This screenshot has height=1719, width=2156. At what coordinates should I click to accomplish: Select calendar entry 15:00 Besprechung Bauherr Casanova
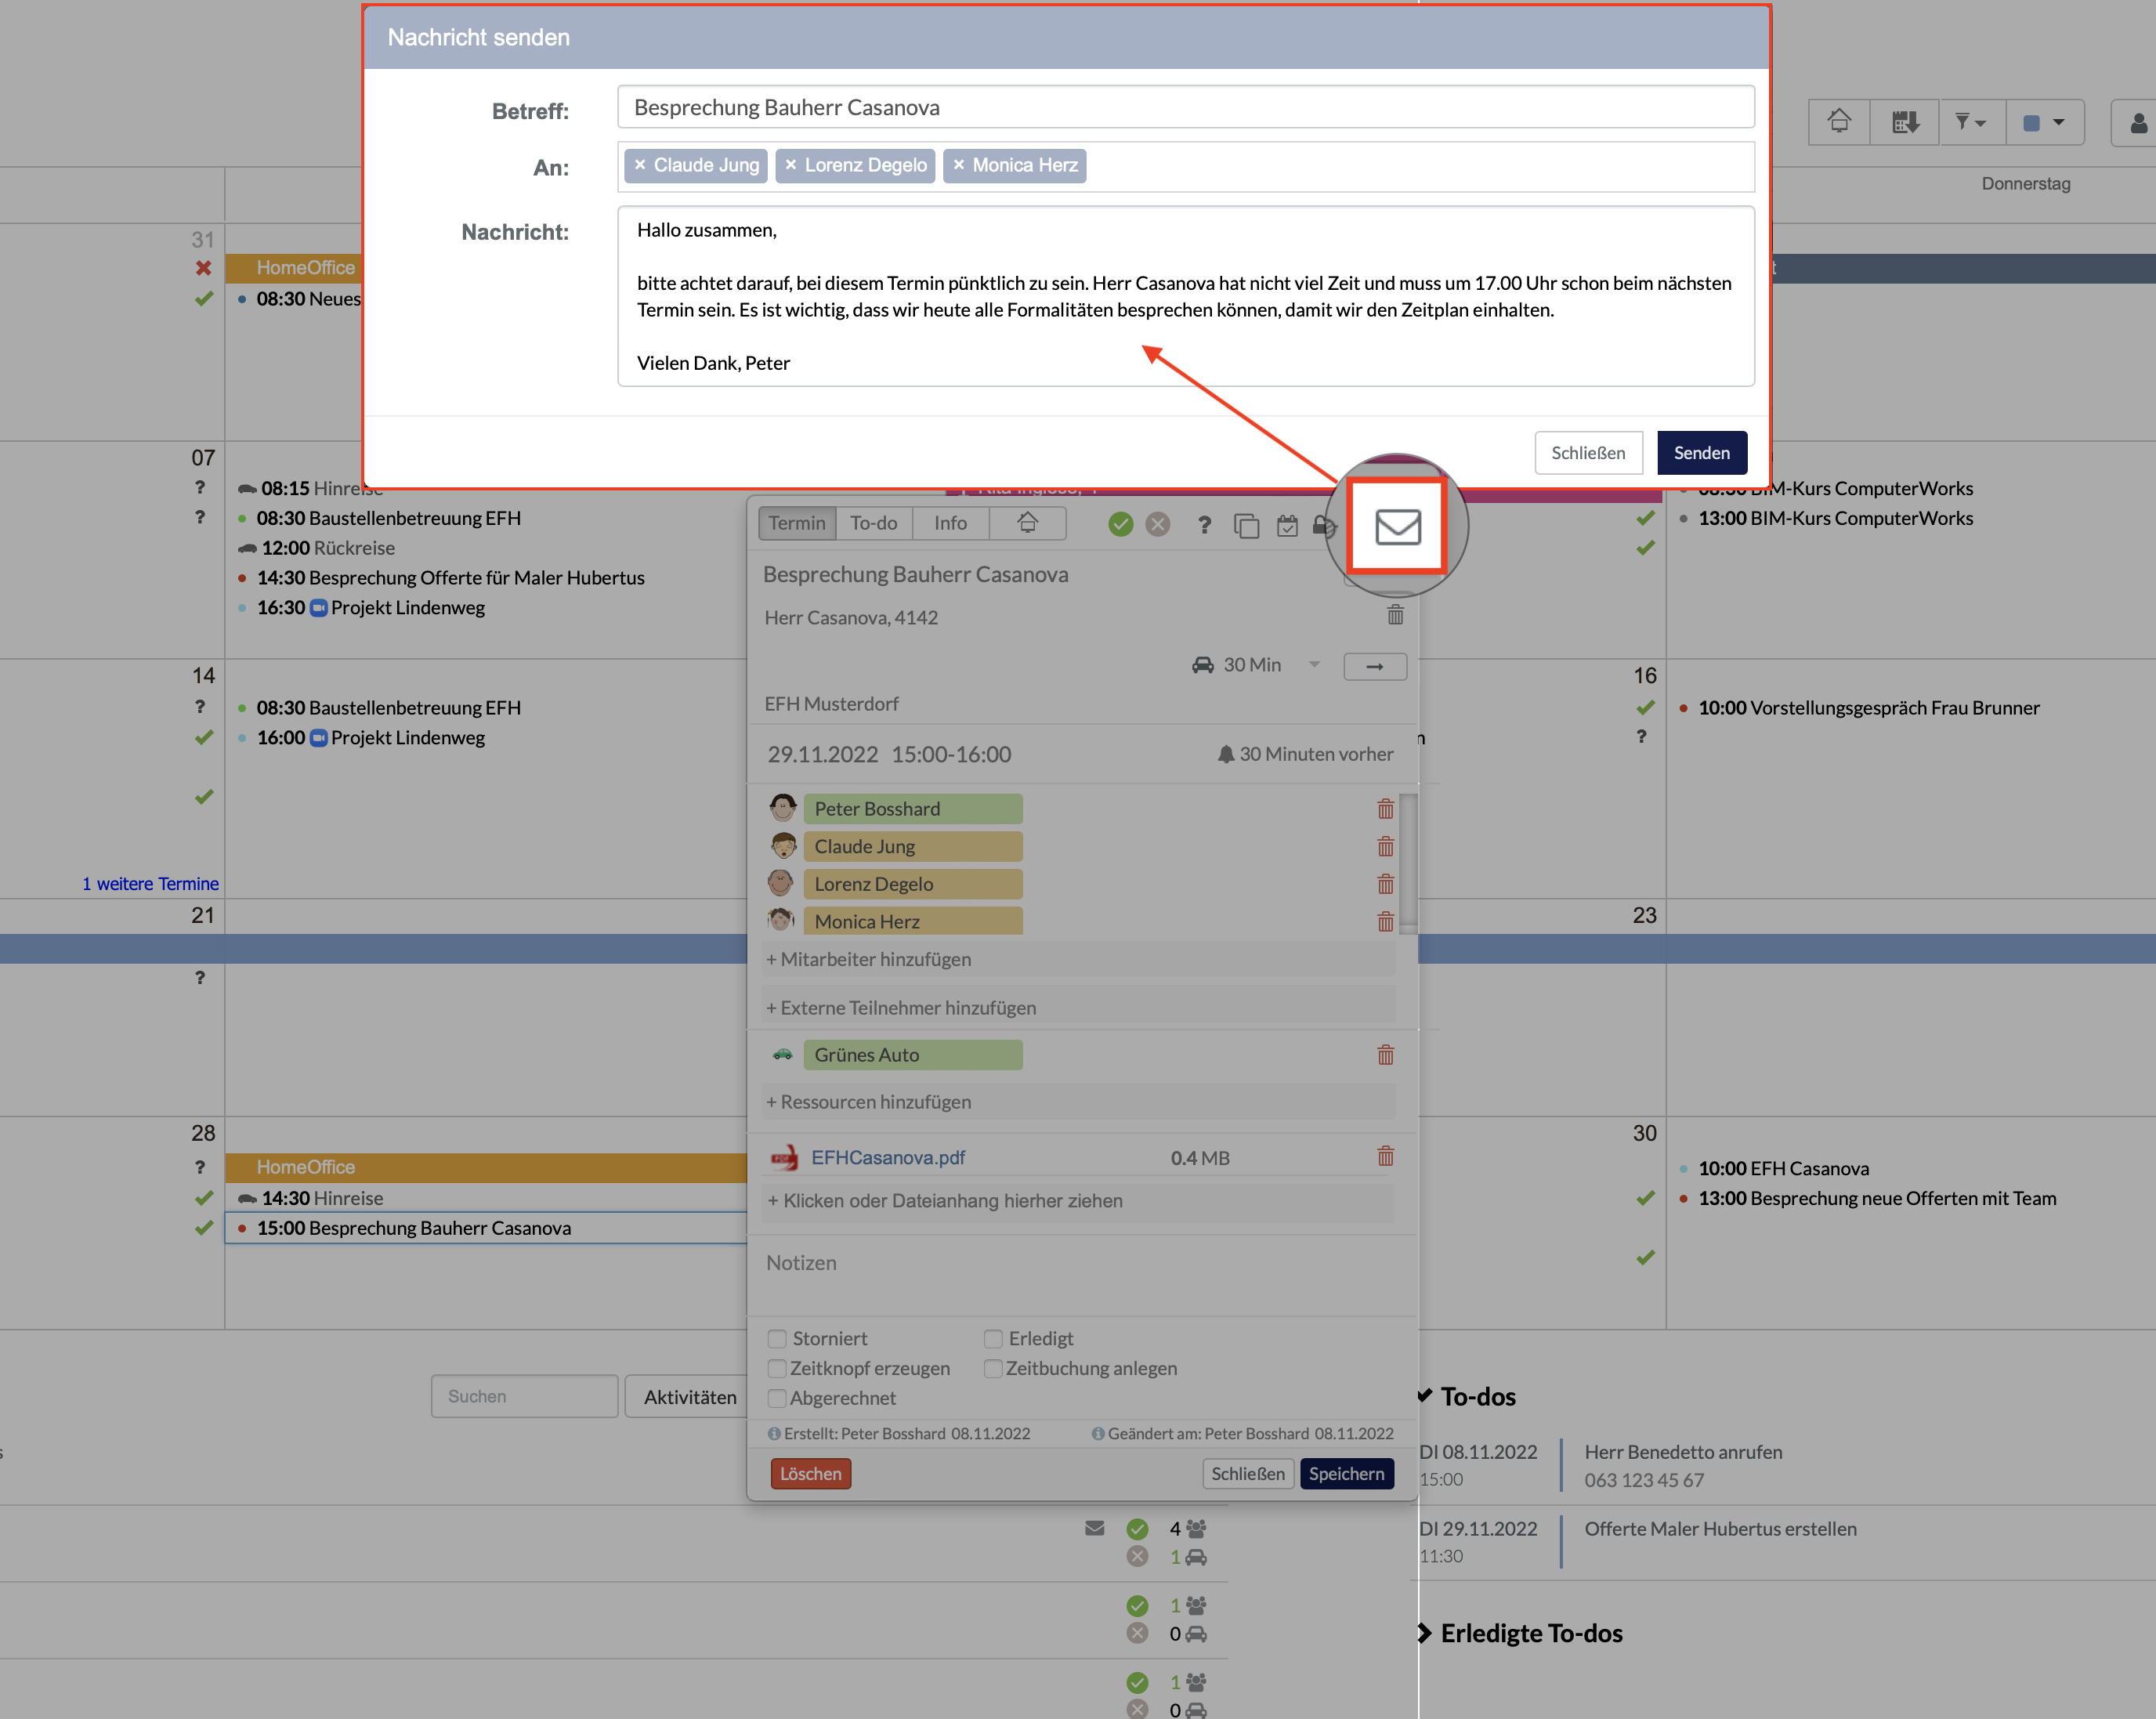486,1228
